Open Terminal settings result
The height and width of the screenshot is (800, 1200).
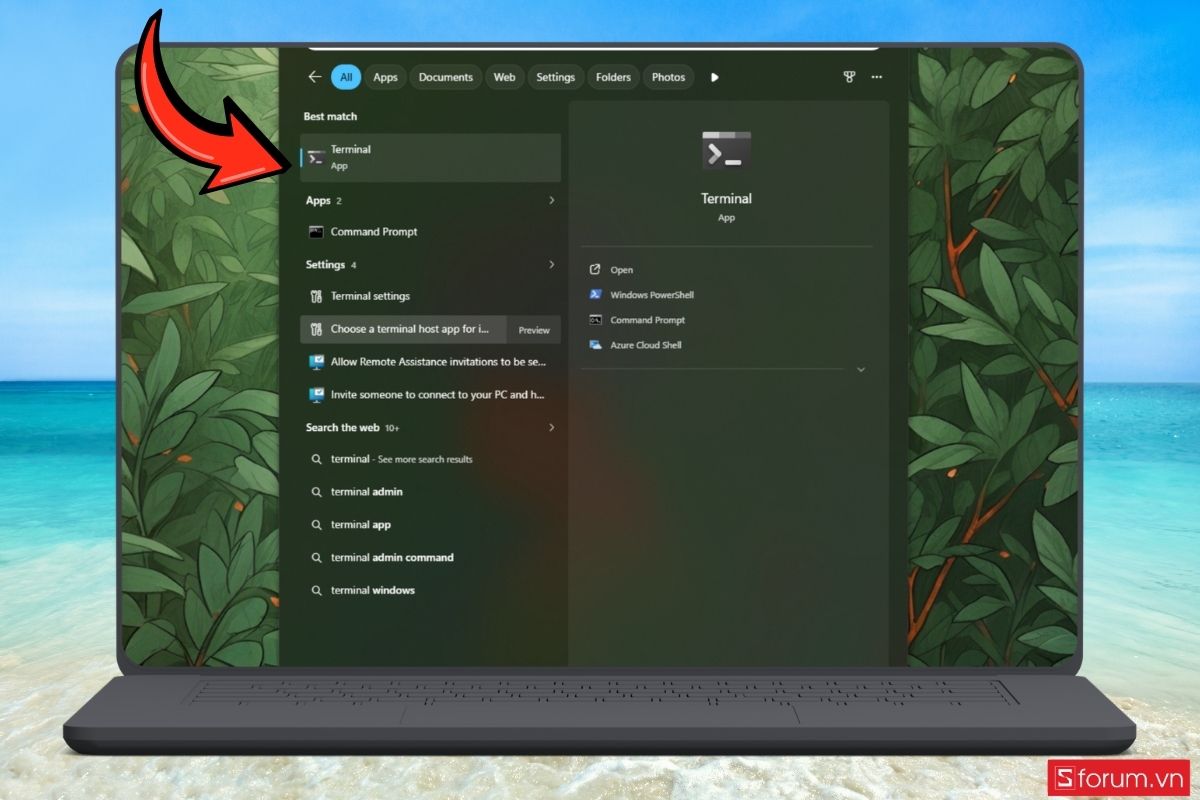[431, 296]
